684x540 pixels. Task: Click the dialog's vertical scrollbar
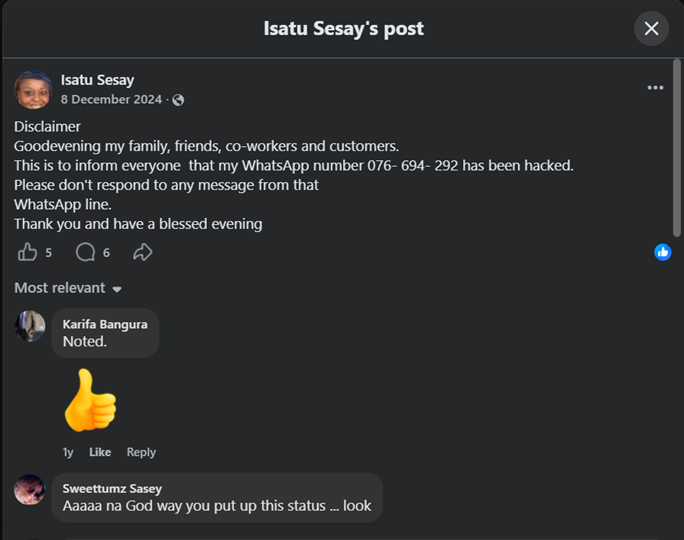coord(677,148)
